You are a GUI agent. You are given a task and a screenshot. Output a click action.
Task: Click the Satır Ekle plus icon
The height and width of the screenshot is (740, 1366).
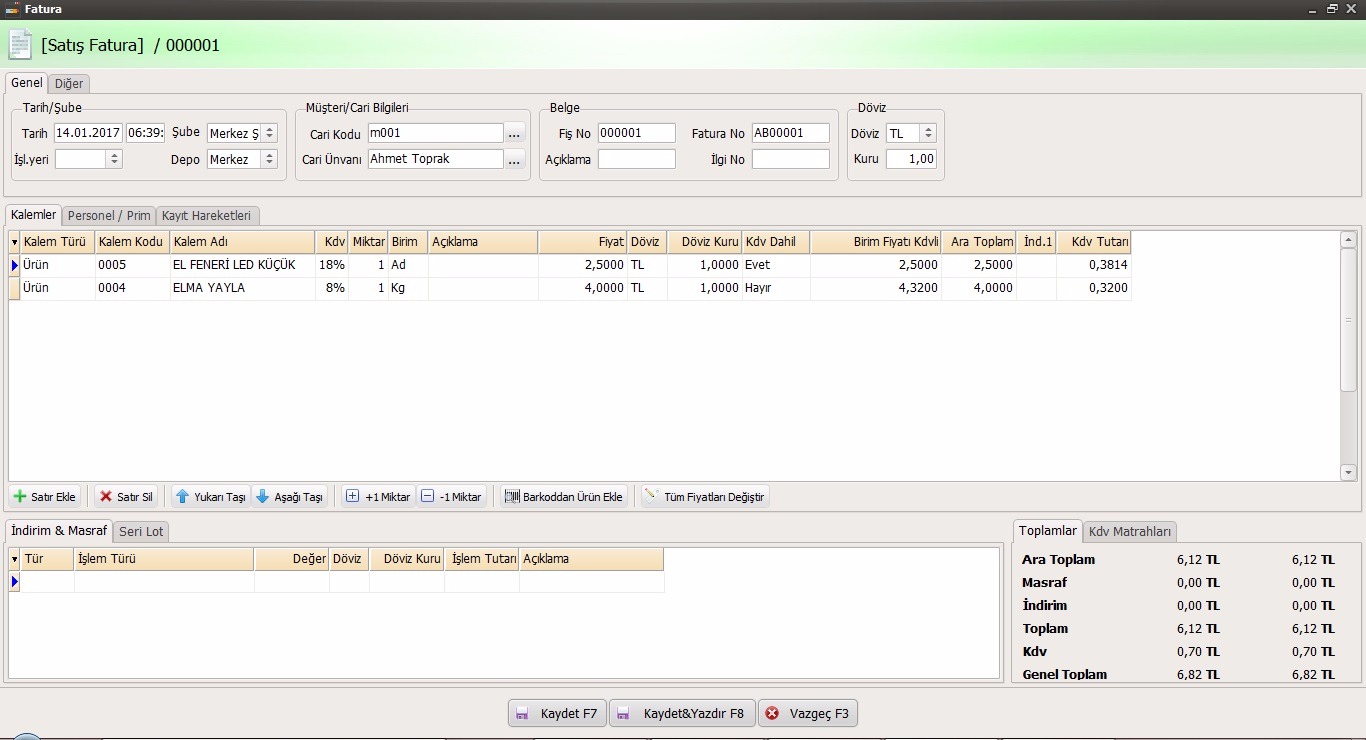click(20, 497)
